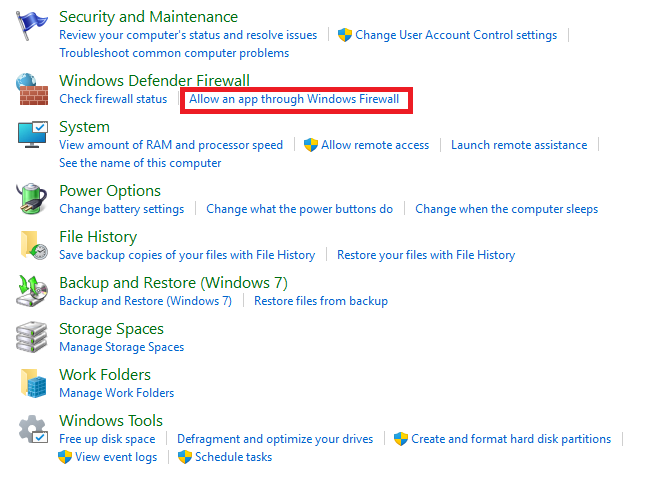Click the Work Folders icon
The width and height of the screenshot is (648, 484).
click(32, 383)
